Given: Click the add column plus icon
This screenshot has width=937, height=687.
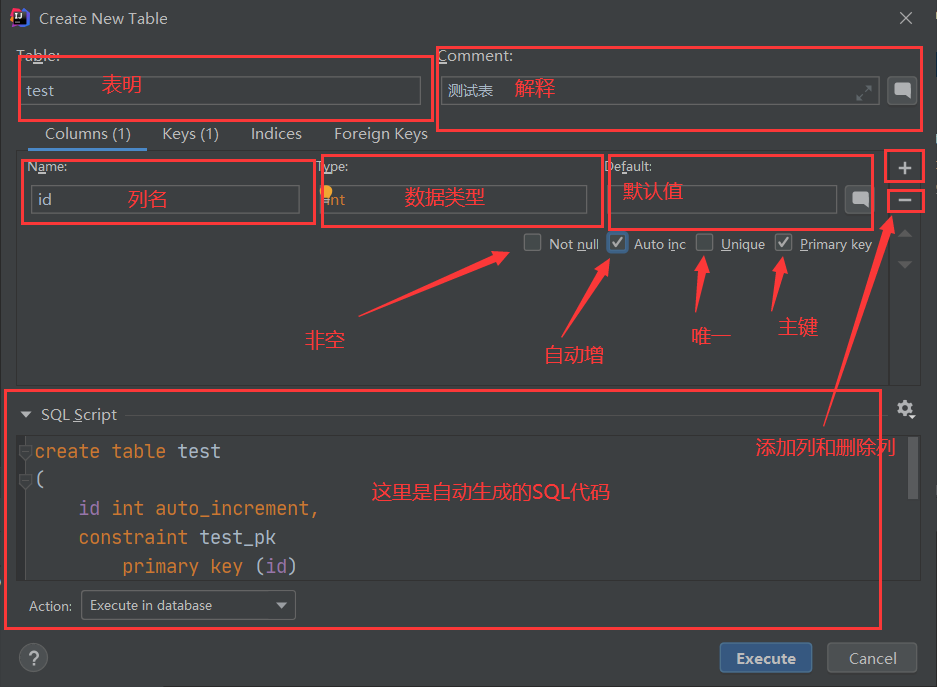Looking at the screenshot, I should pos(905,168).
